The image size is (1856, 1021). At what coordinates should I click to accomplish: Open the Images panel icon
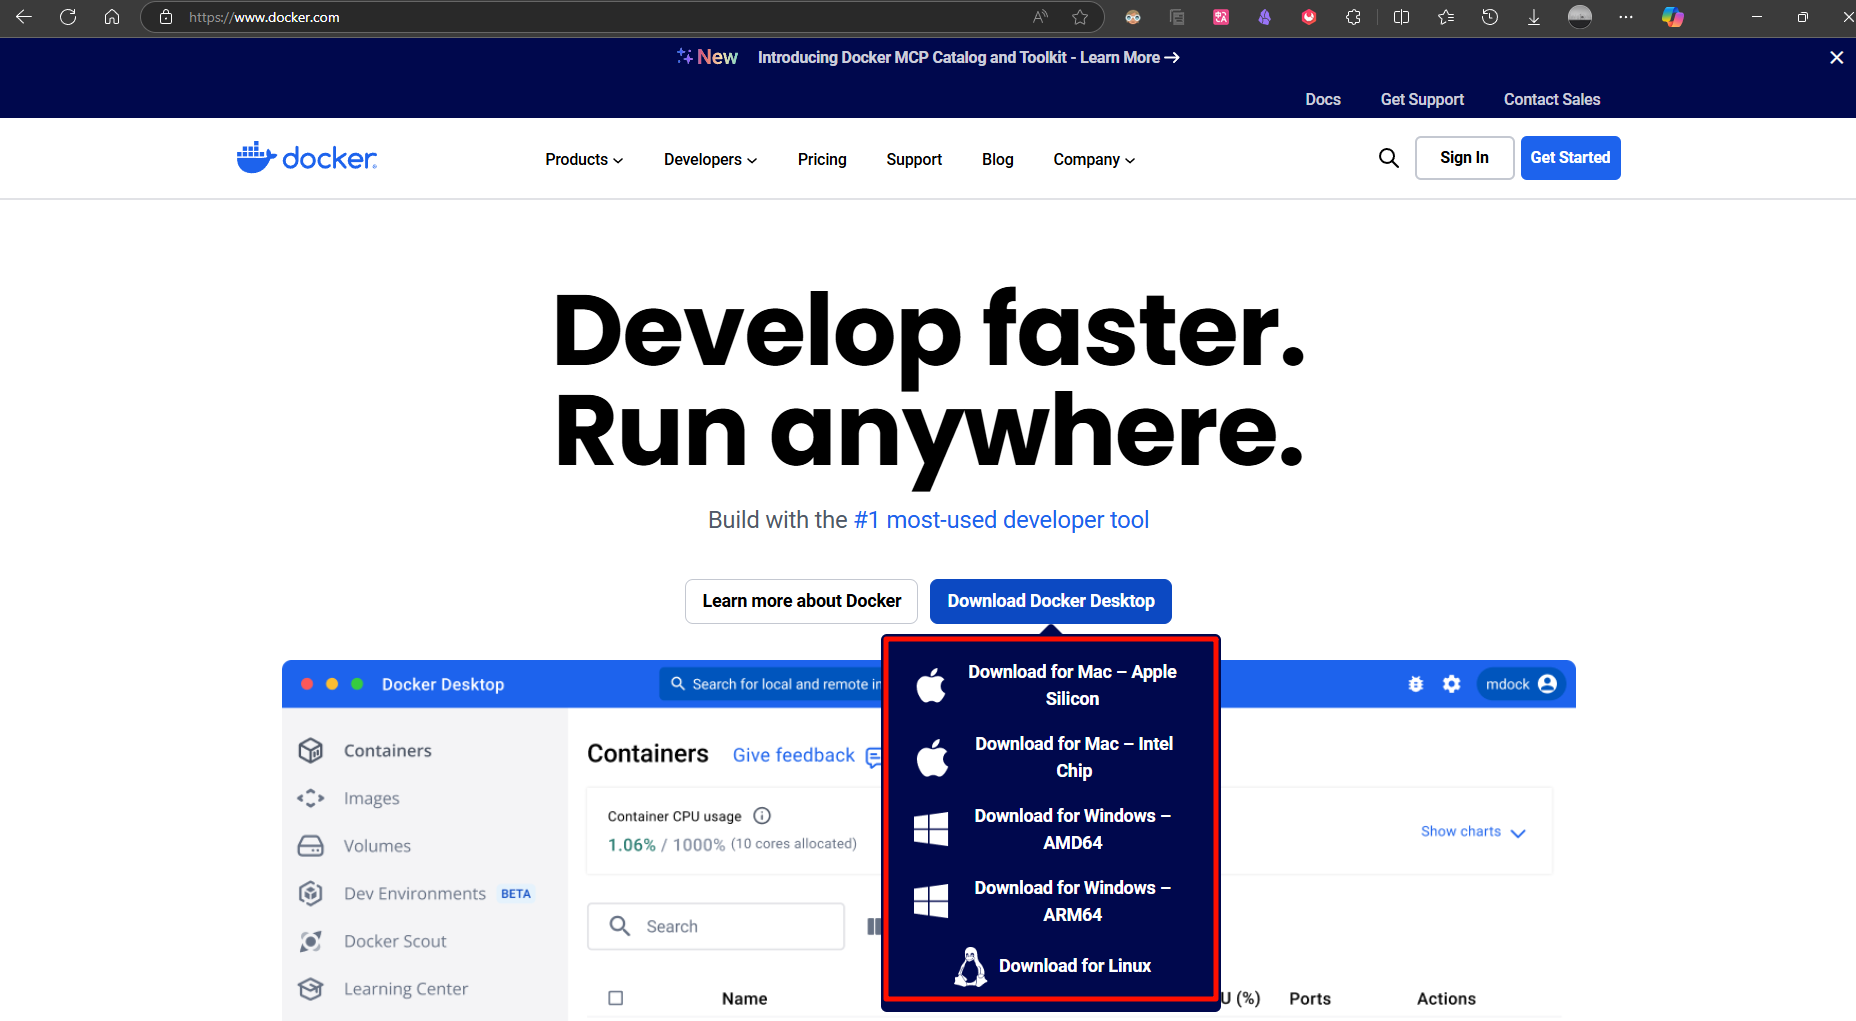click(x=310, y=798)
